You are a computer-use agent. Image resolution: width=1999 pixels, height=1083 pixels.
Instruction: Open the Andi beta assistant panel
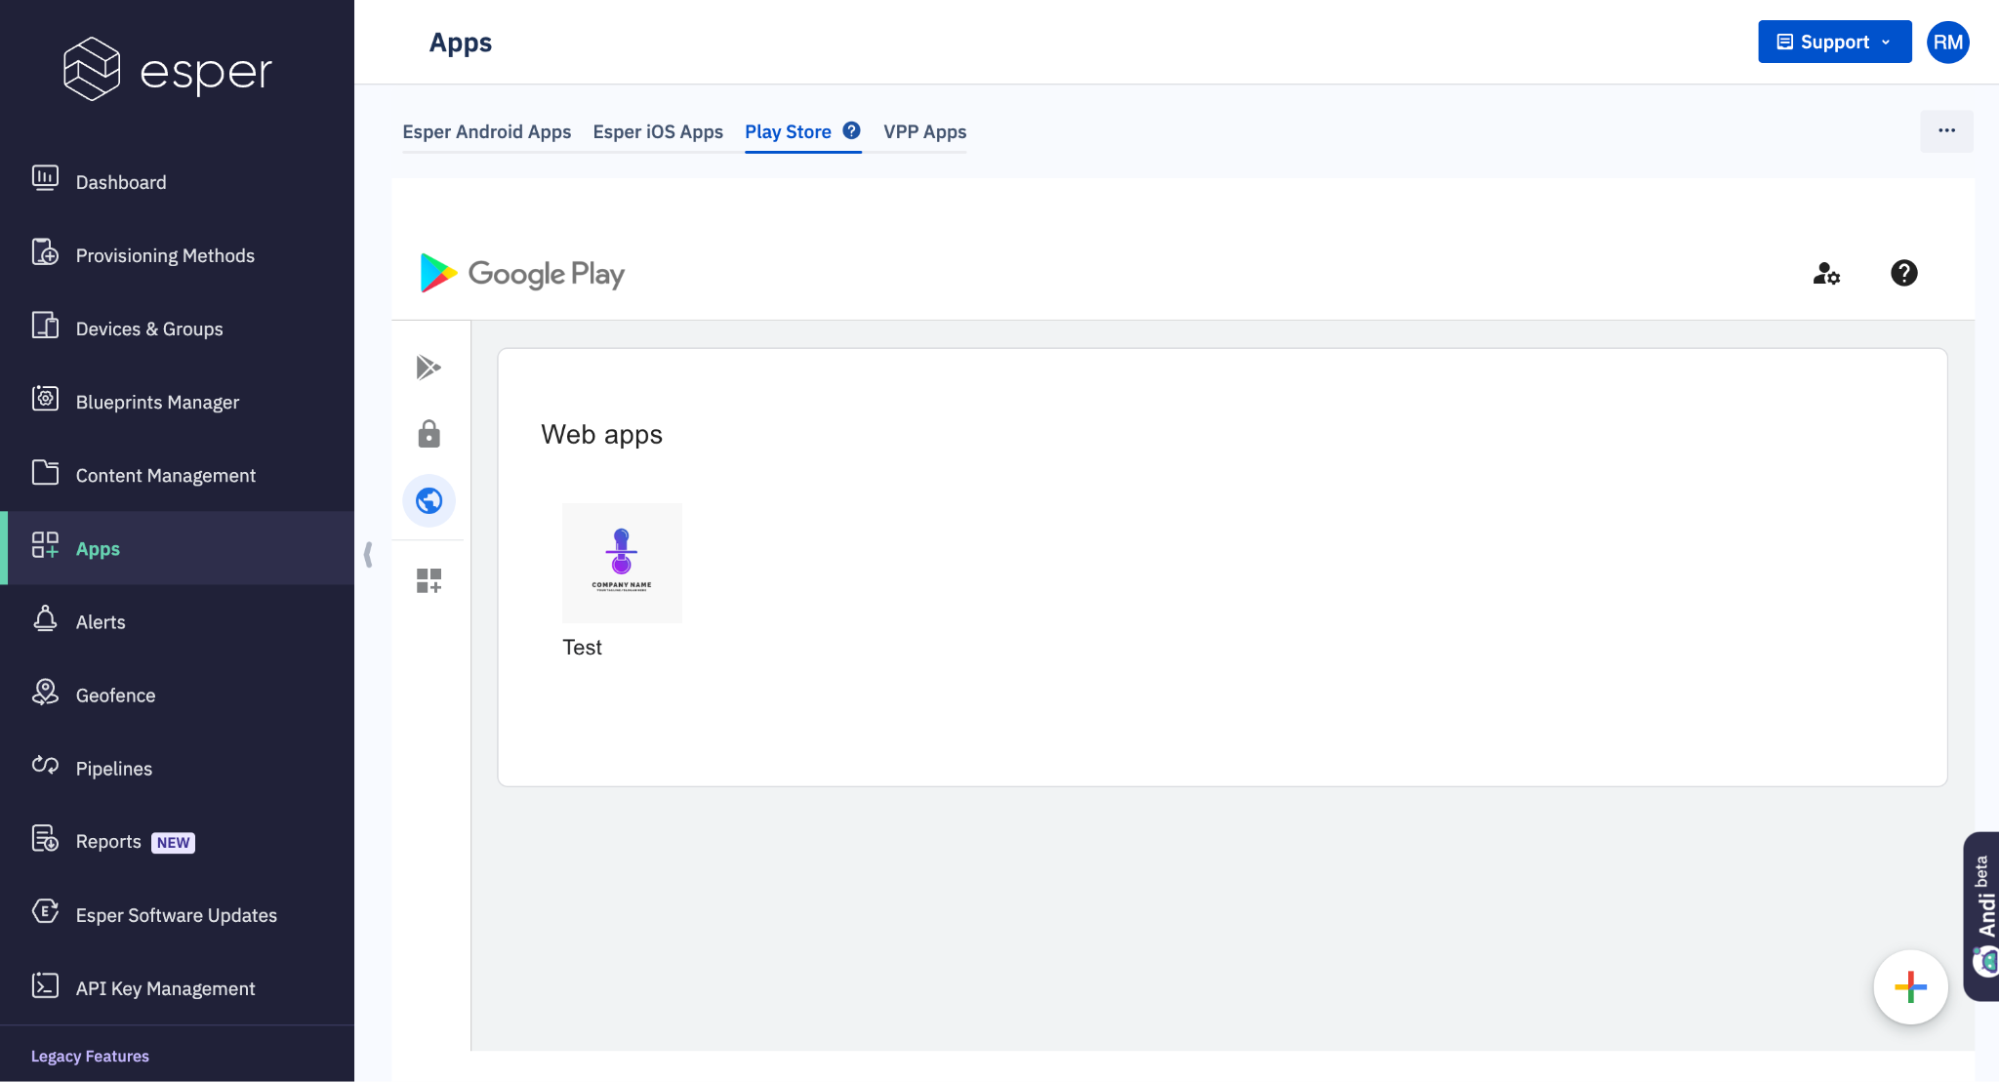coord(1983,915)
